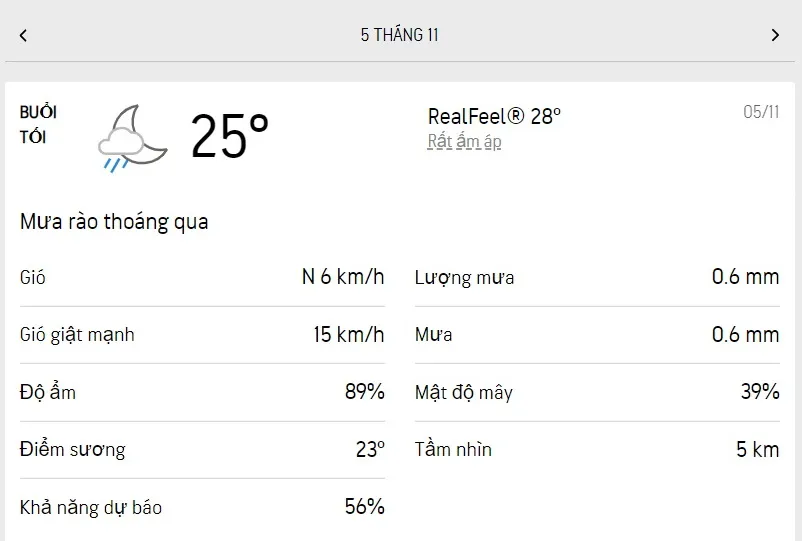Click the Lượng mưa precipitation label

(464, 277)
